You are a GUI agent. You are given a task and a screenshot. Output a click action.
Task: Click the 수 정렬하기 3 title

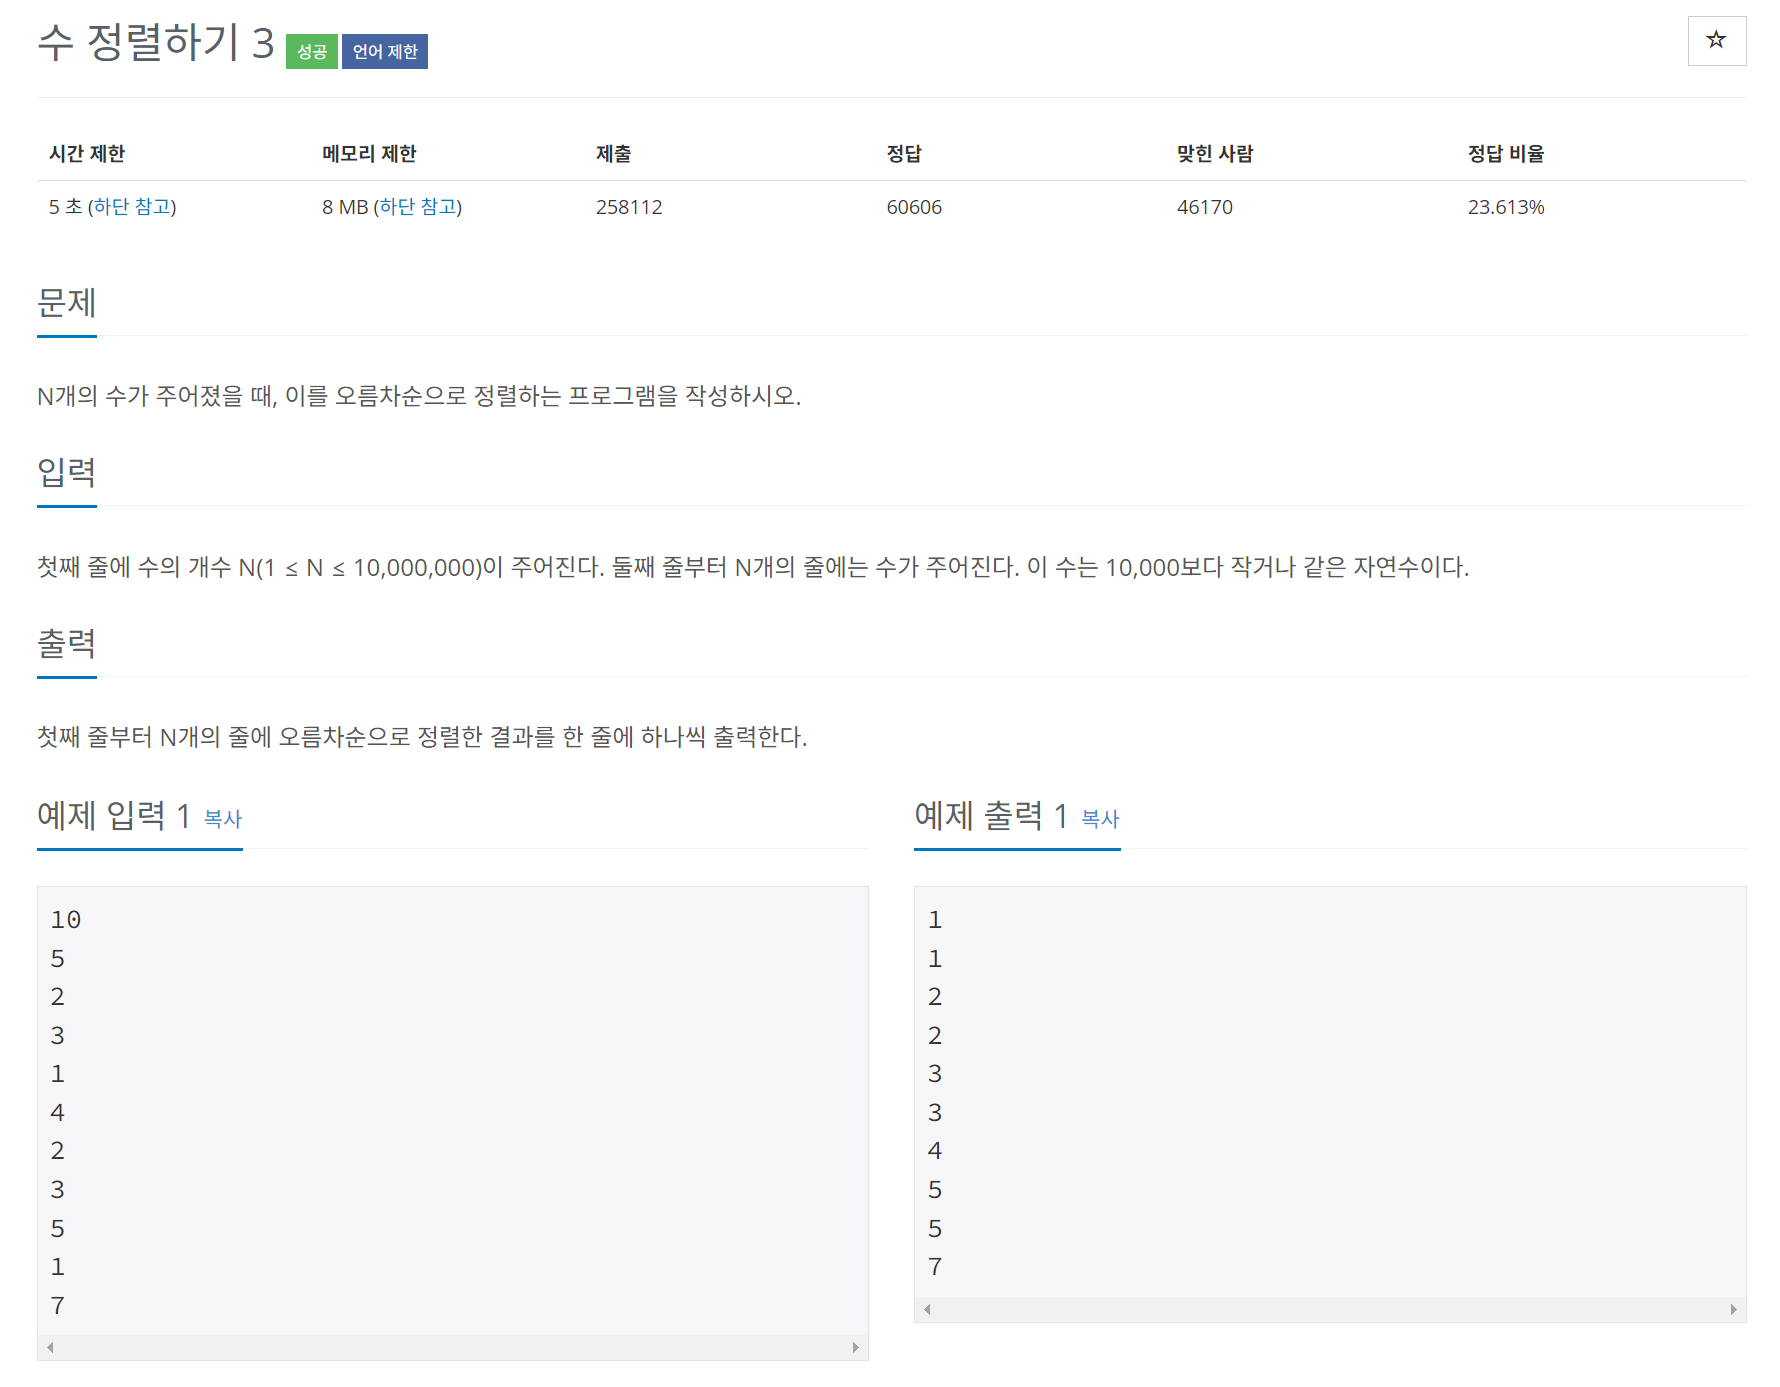156,43
